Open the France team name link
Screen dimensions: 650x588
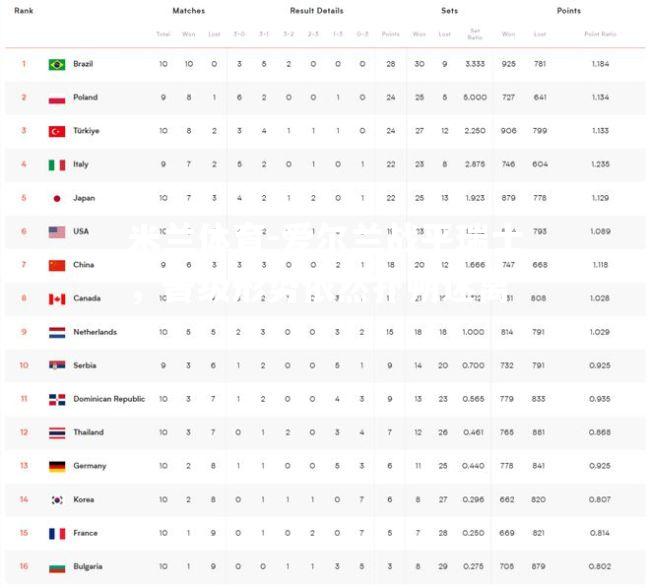click(x=85, y=533)
